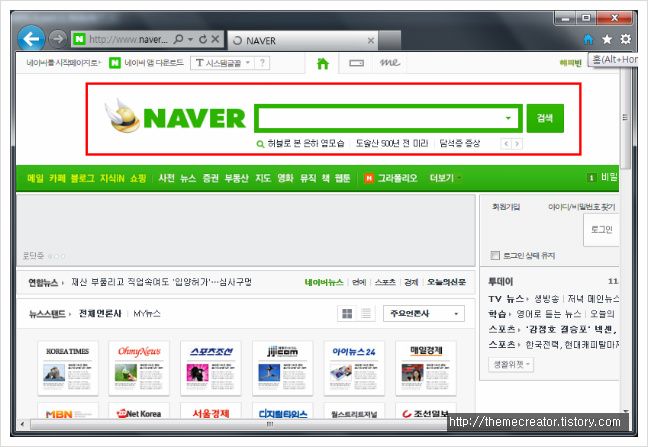Open 쇼핑 in the green menu
The width and height of the screenshot is (648, 447).
(138, 178)
